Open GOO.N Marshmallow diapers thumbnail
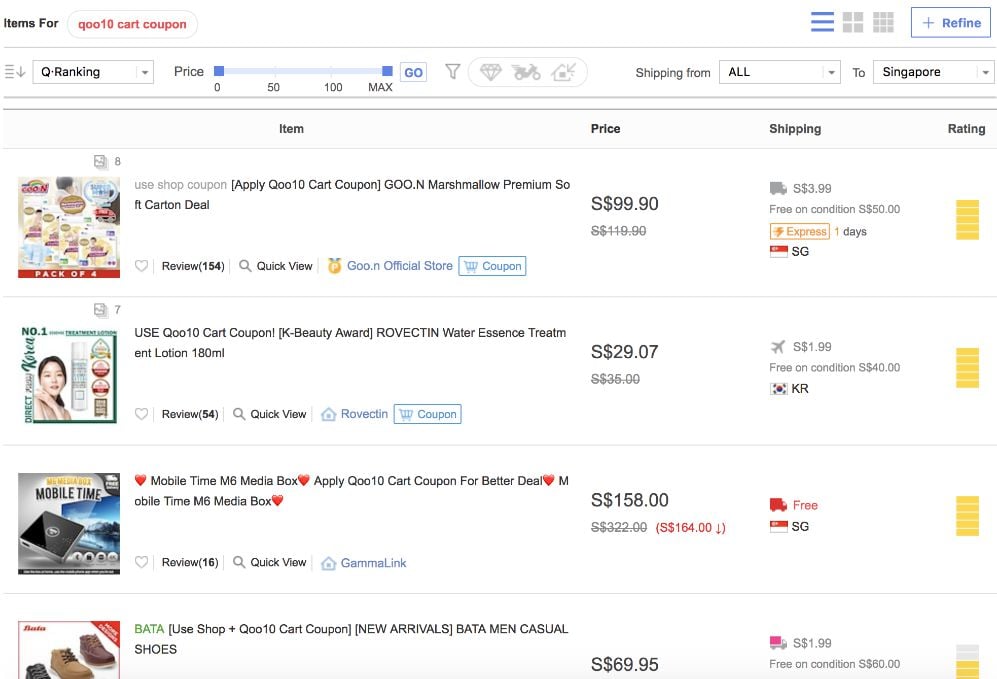Image resolution: width=997 pixels, height=679 pixels. tap(69, 227)
